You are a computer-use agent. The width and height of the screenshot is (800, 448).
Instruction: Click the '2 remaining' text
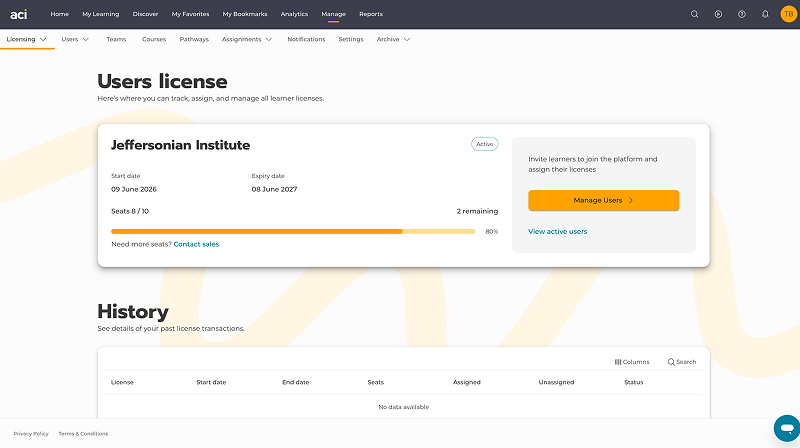[478, 211]
